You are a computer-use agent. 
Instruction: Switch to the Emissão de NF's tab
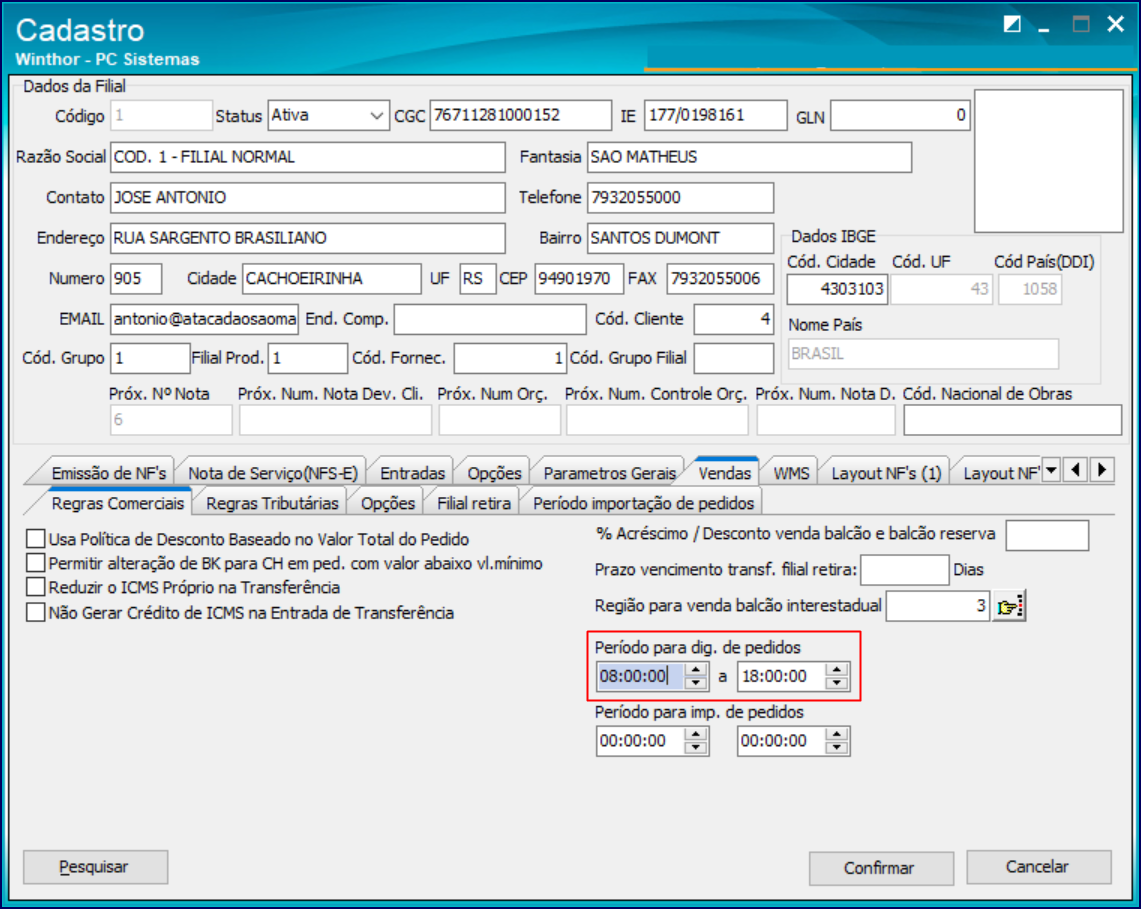pyautogui.click(x=108, y=473)
